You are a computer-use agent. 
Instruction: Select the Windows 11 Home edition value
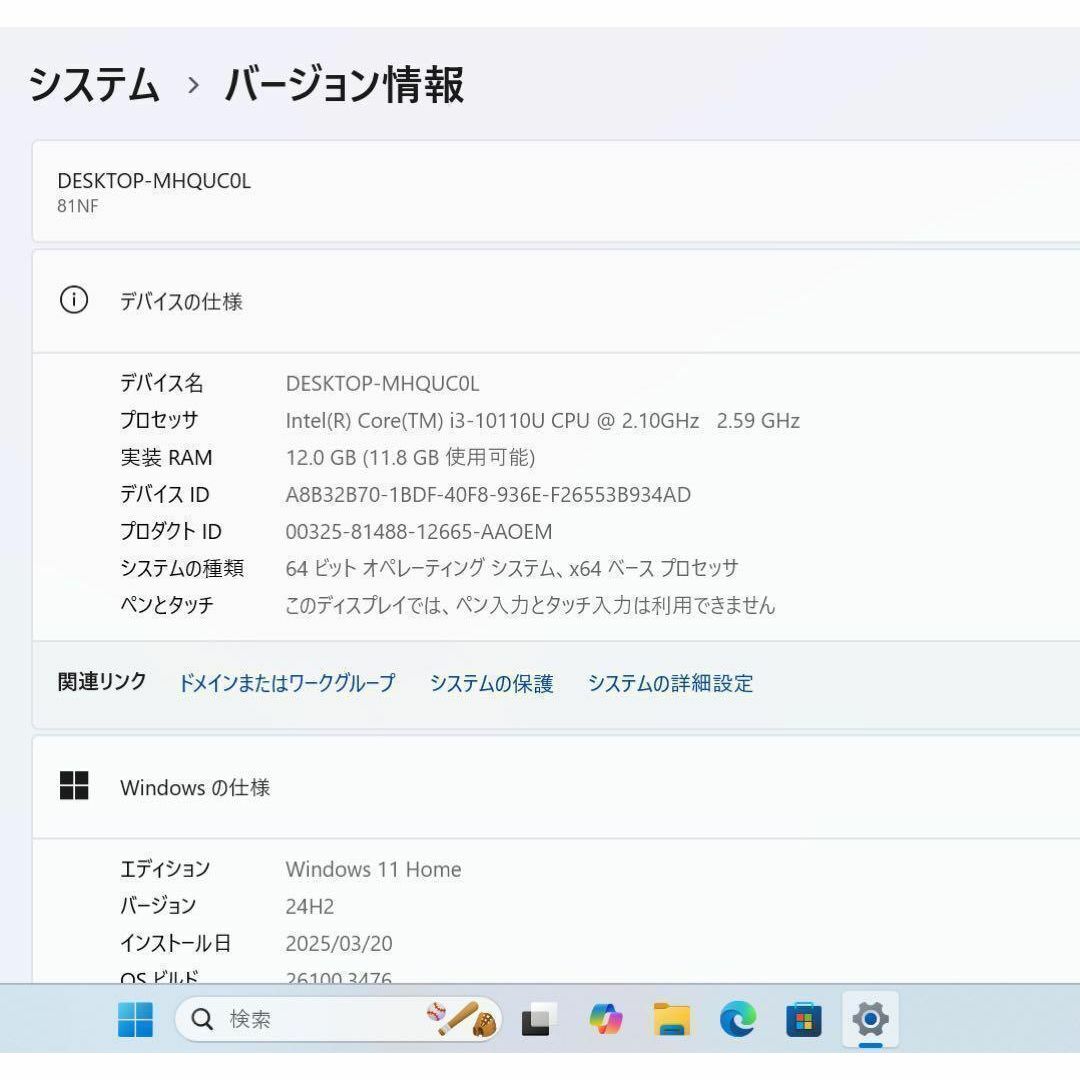pos(373,869)
